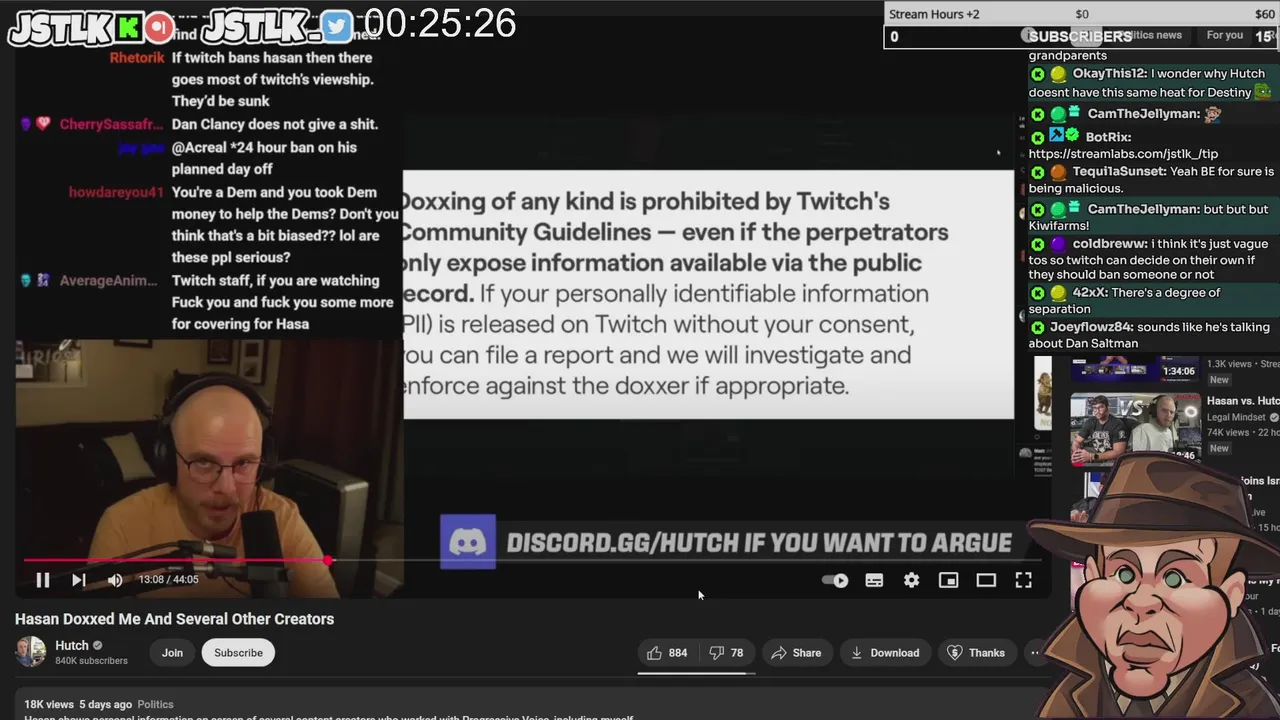The width and height of the screenshot is (1280, 720).
Task: Click the 840K subscribers text
Action: click(91, 661)
